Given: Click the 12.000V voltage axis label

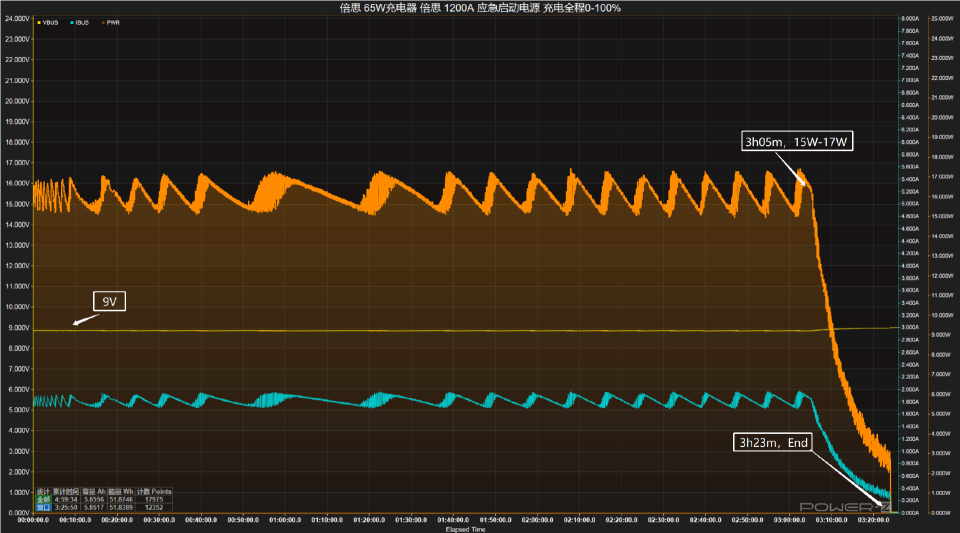Looking at the screenshot, I should (x=17, y=266).
